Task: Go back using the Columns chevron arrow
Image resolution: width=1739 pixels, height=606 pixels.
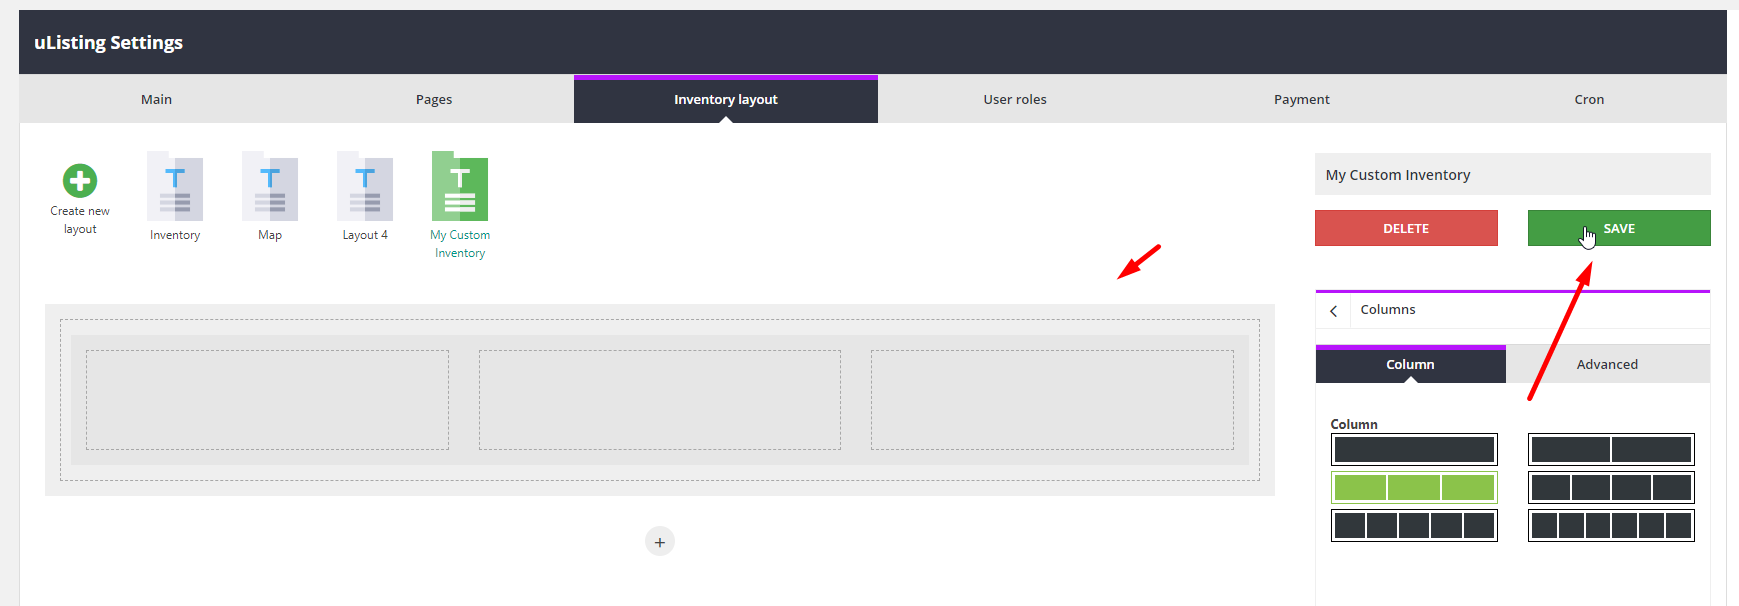Action: tap(1333, 311)
